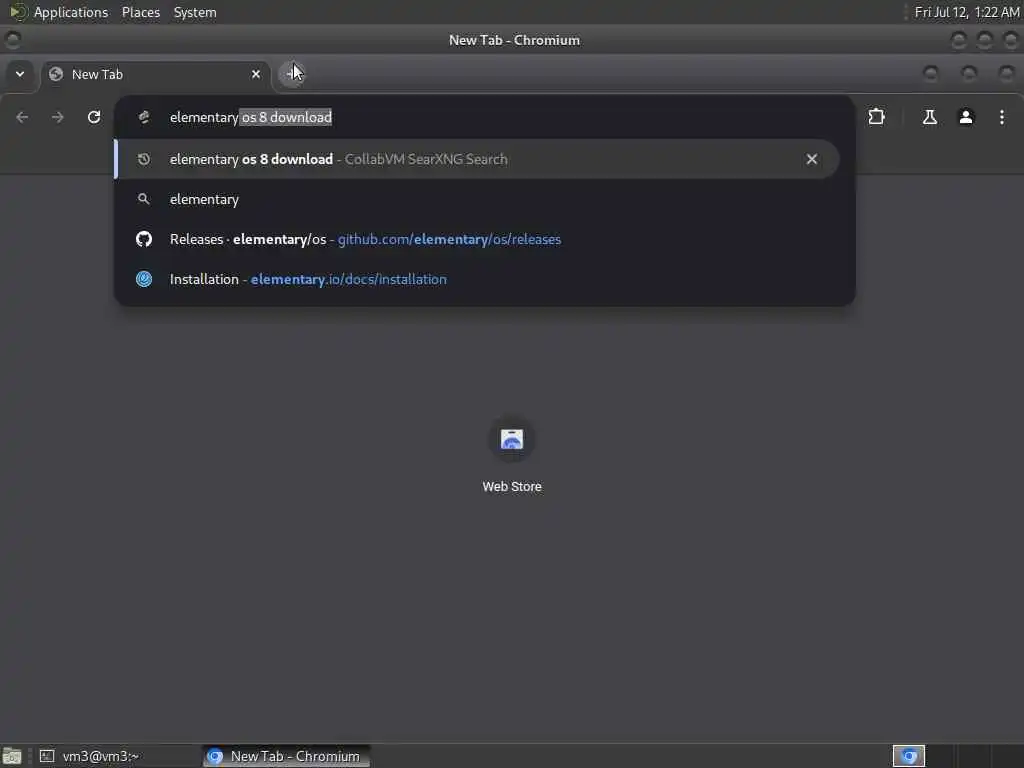
Task: Choose the 'elementary os 8 download' history suggestion
Action: (x=476, y=159)
